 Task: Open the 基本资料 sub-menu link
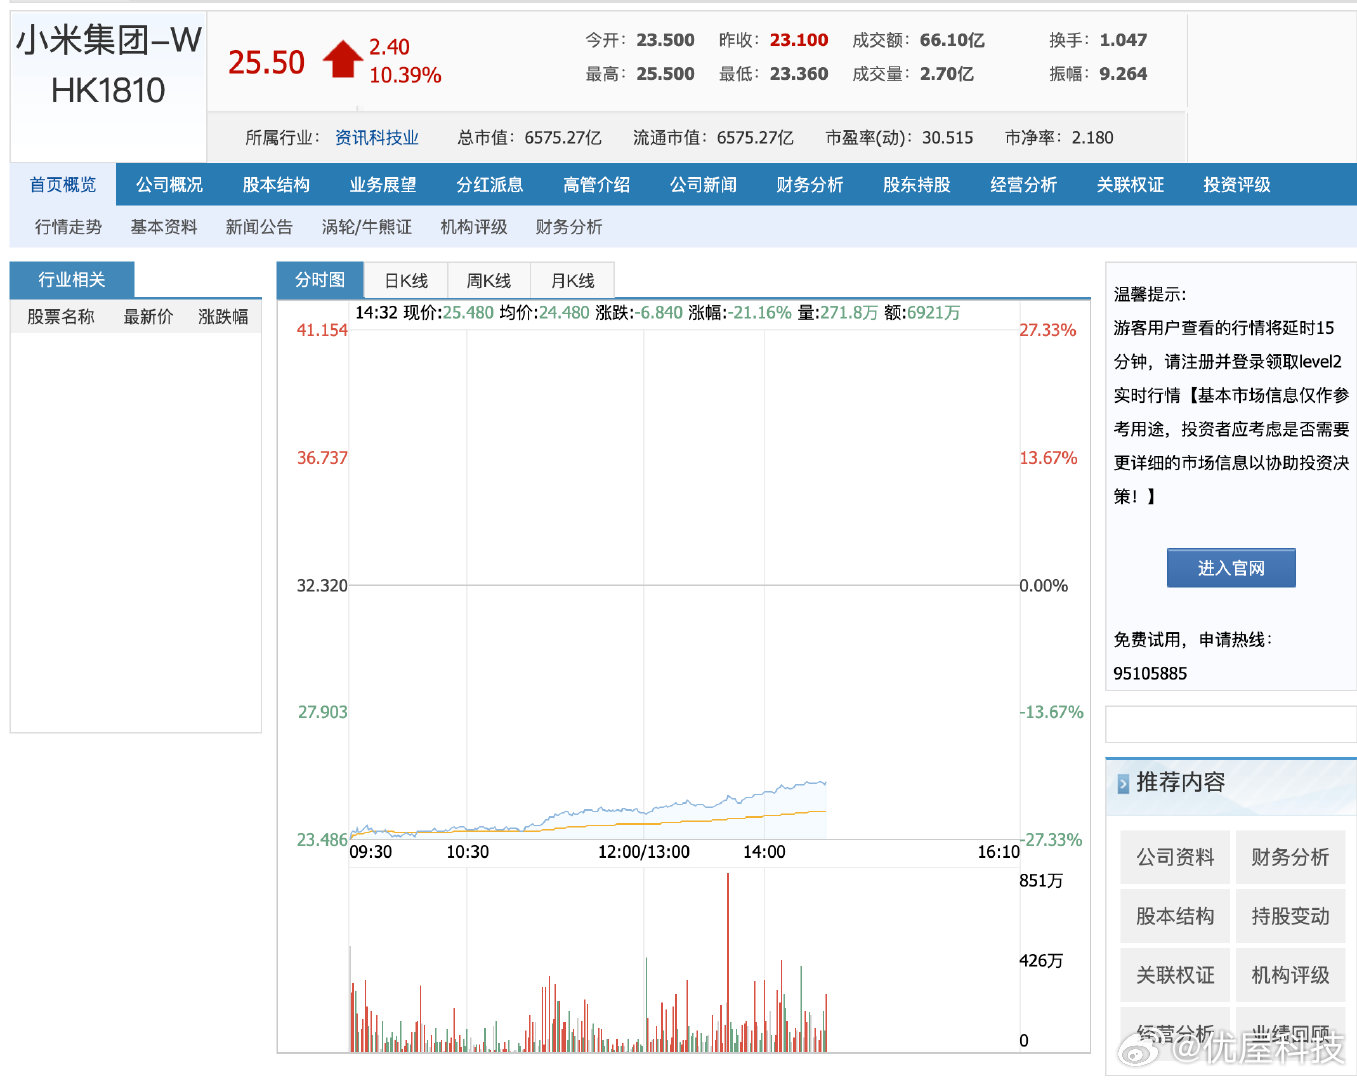(x=164, y=227)
